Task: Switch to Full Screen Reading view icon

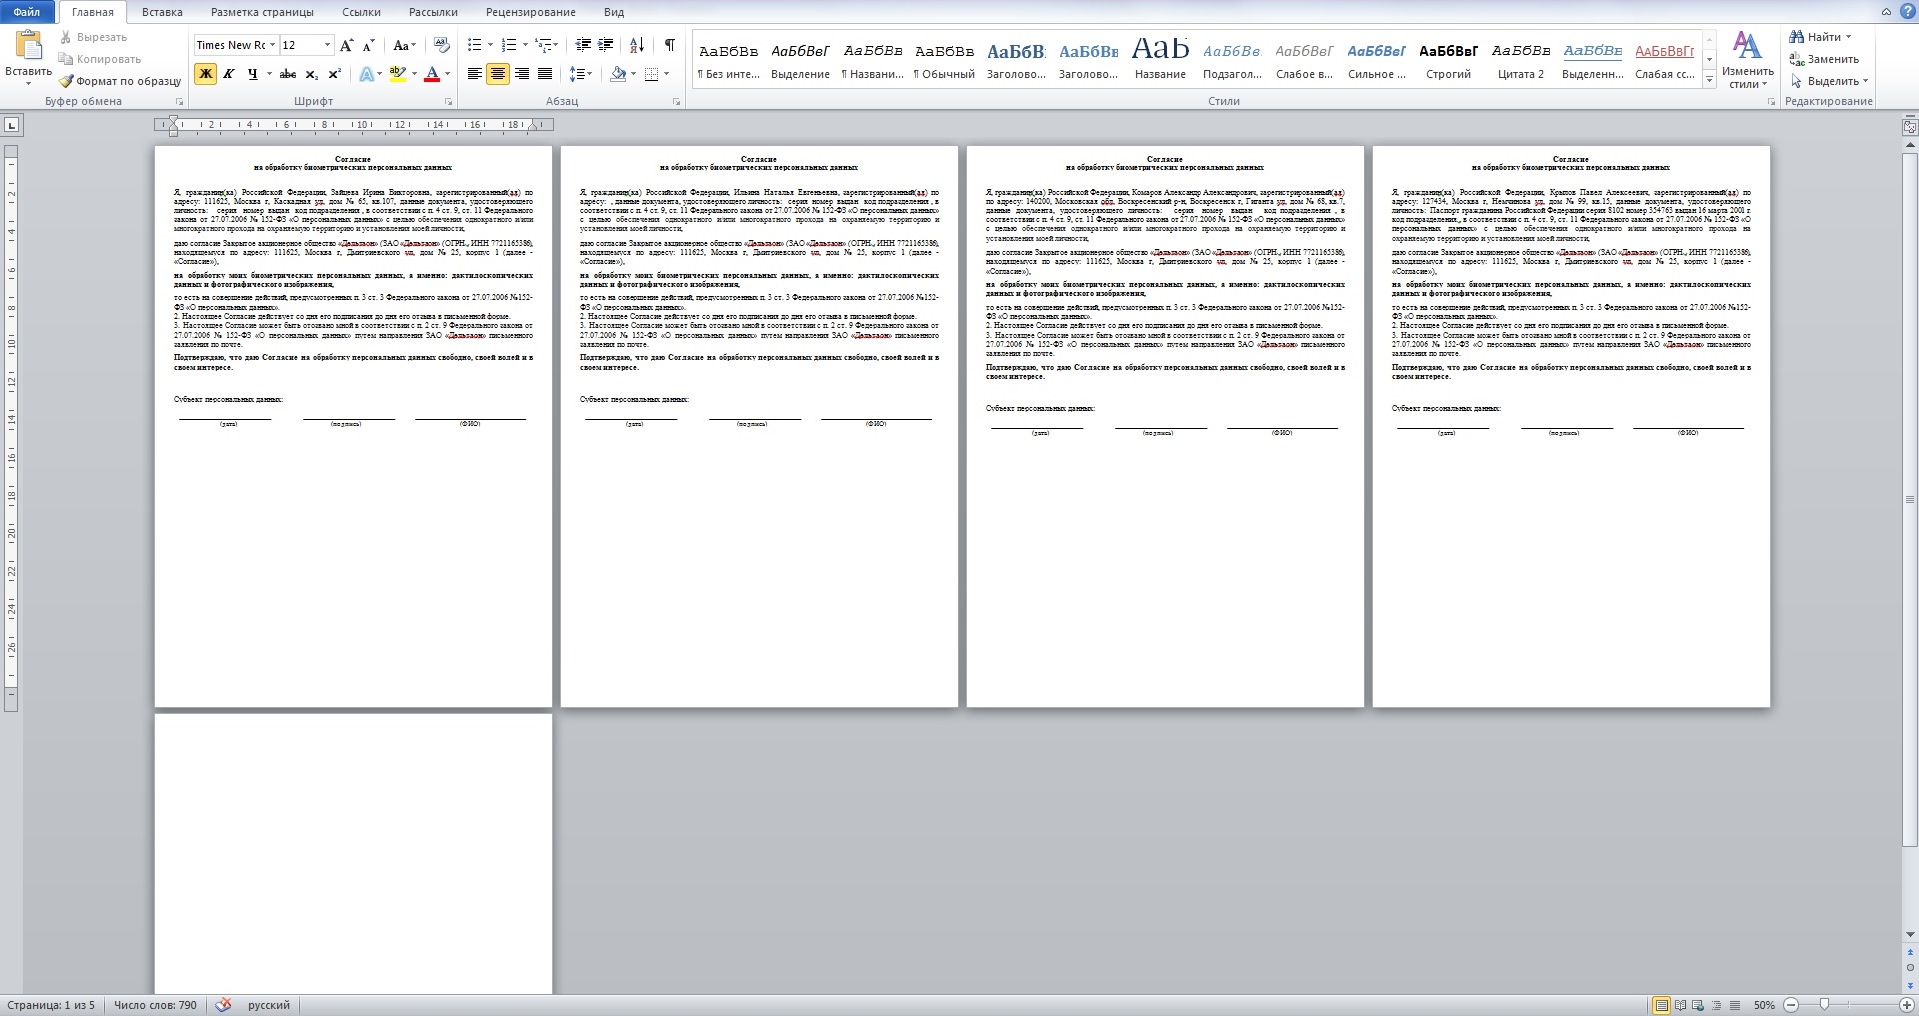Action: click(x=1680, y=1005)
